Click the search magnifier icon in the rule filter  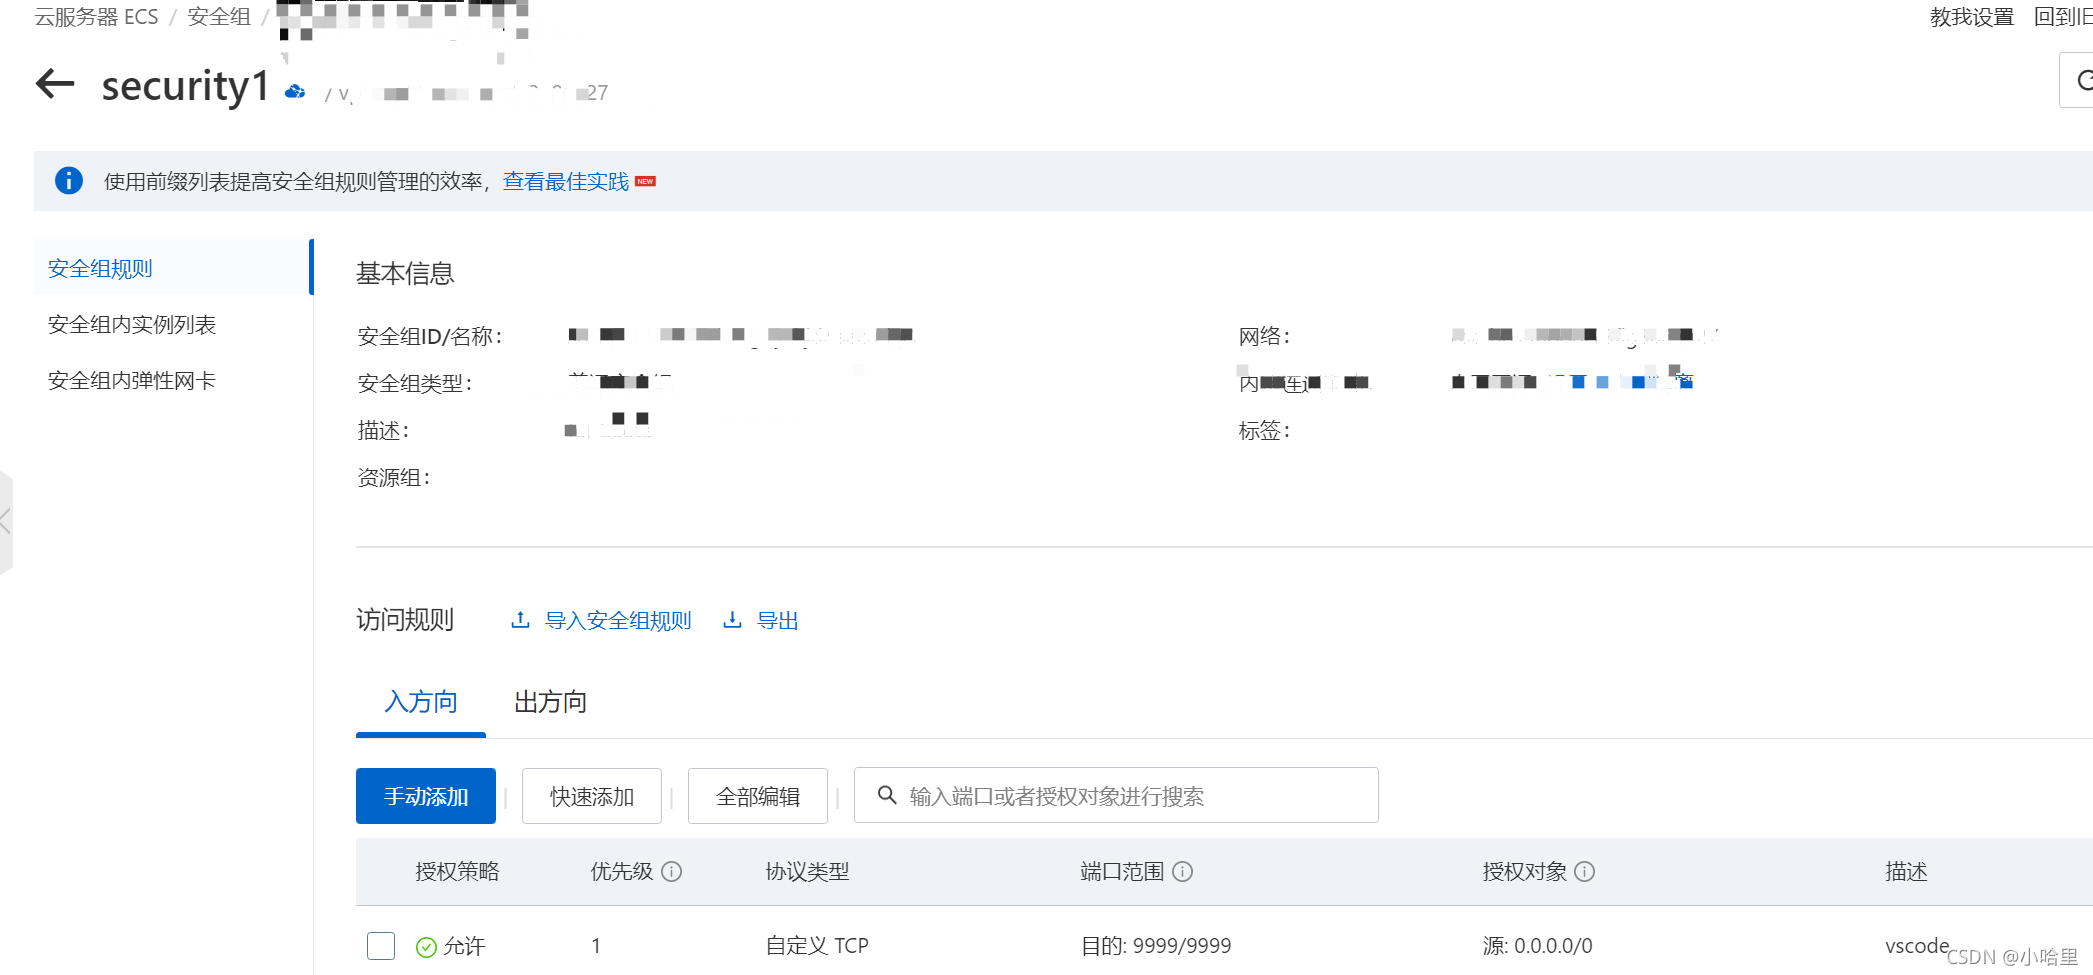(x=886, y=795)
